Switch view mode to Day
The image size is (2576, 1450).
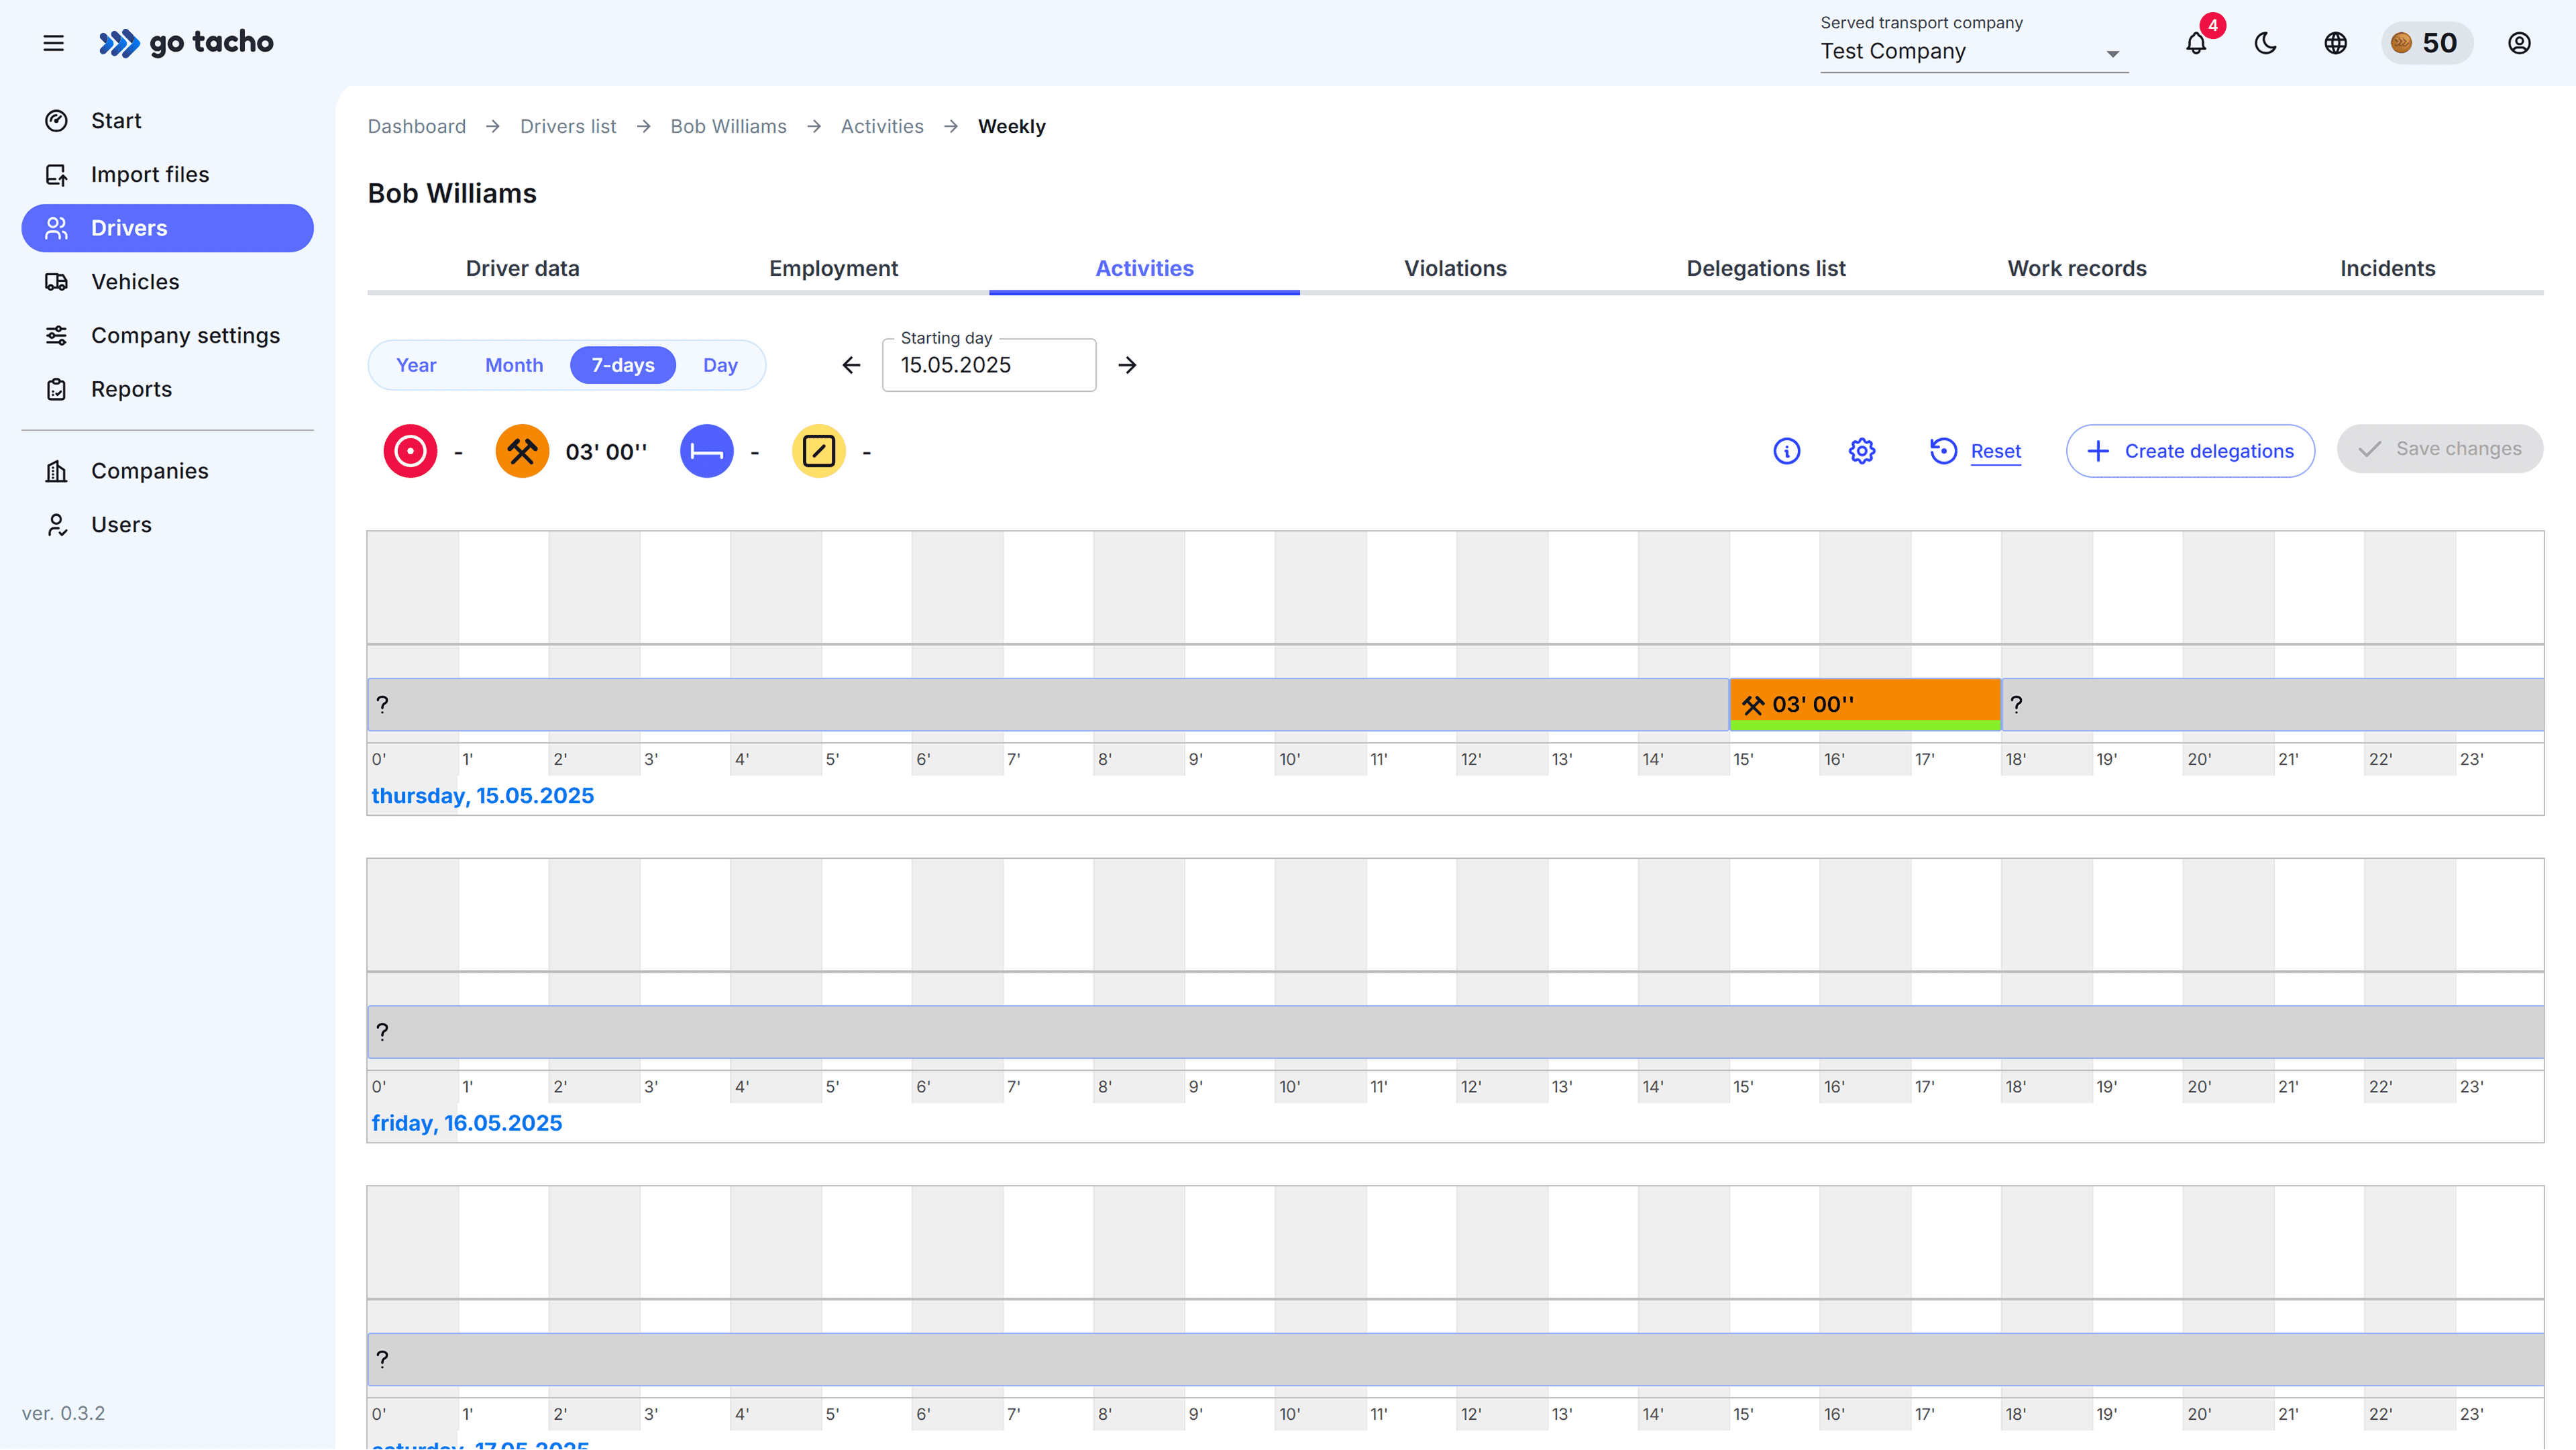(x=720, y=364)
